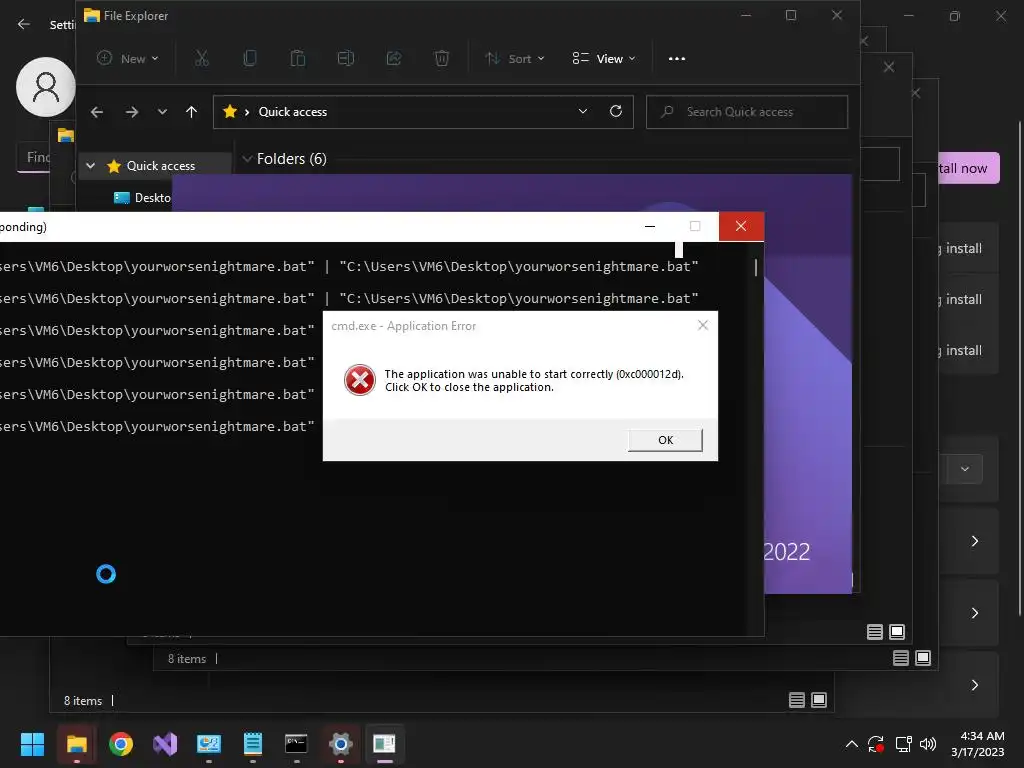This screenshot has width=1024, height=768.
Task: Open the New menu in File Explorer
Action: [128, 59]
